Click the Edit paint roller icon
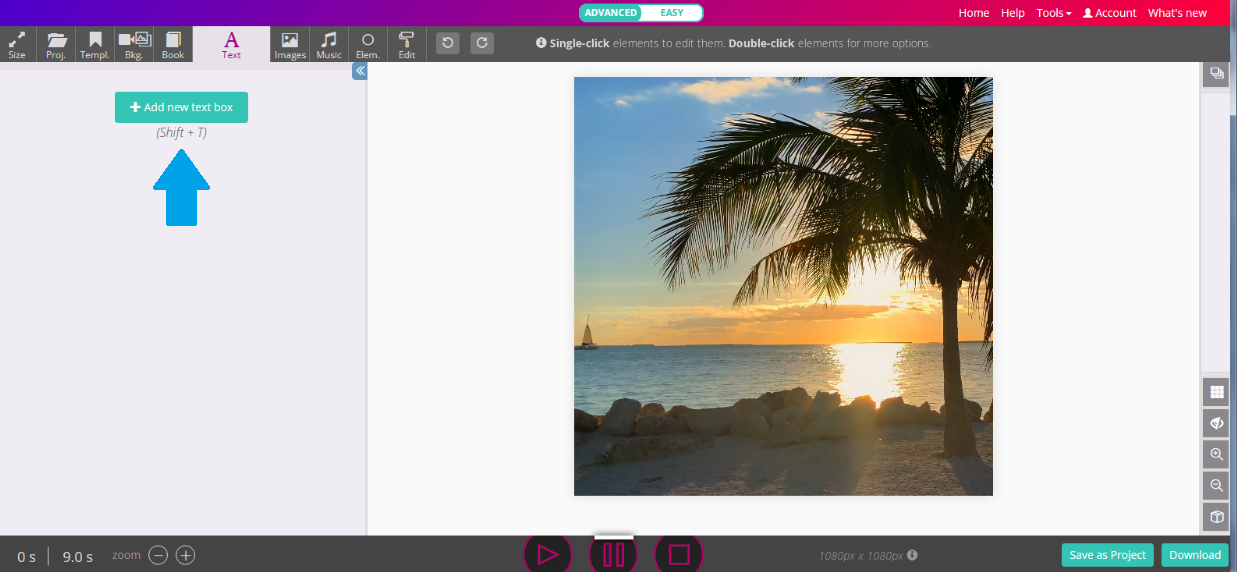Viewport: 1237px width, 572px height. [406, 45]
